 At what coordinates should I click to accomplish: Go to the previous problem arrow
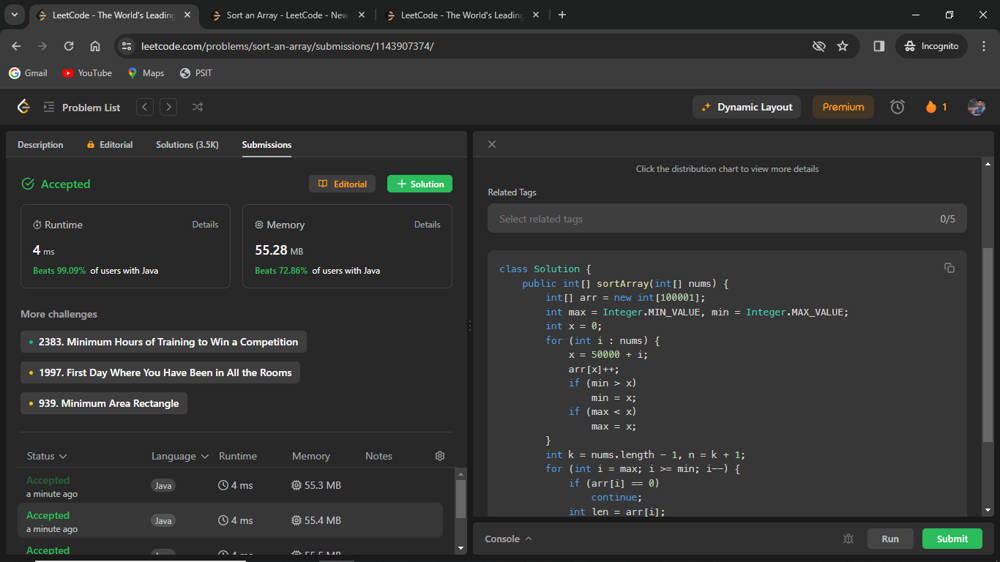145,107
